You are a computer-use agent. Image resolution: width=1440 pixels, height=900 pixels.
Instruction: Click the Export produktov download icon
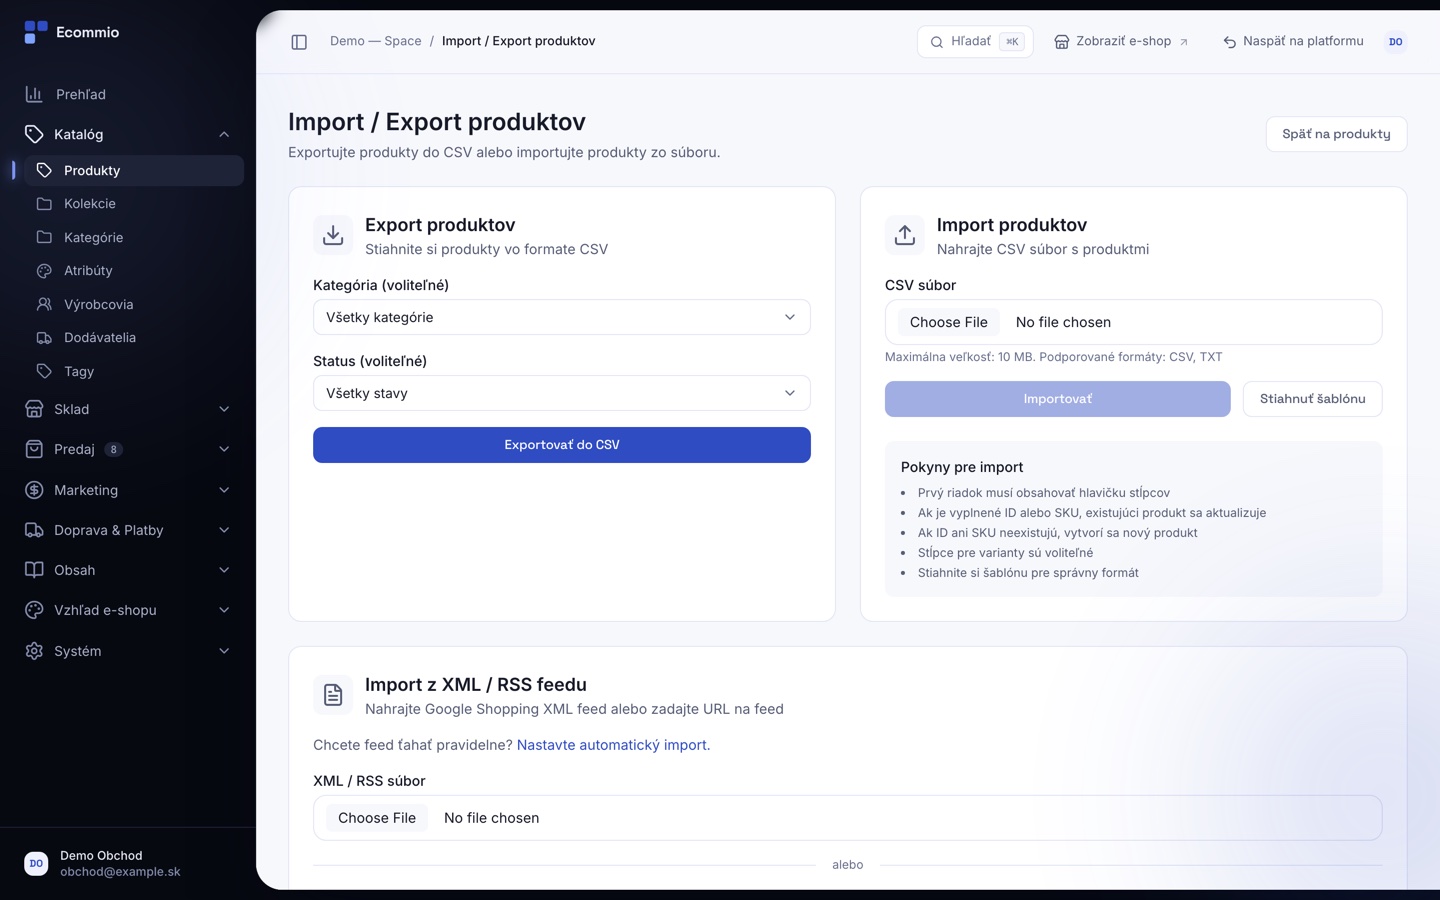tap(333, 235)
